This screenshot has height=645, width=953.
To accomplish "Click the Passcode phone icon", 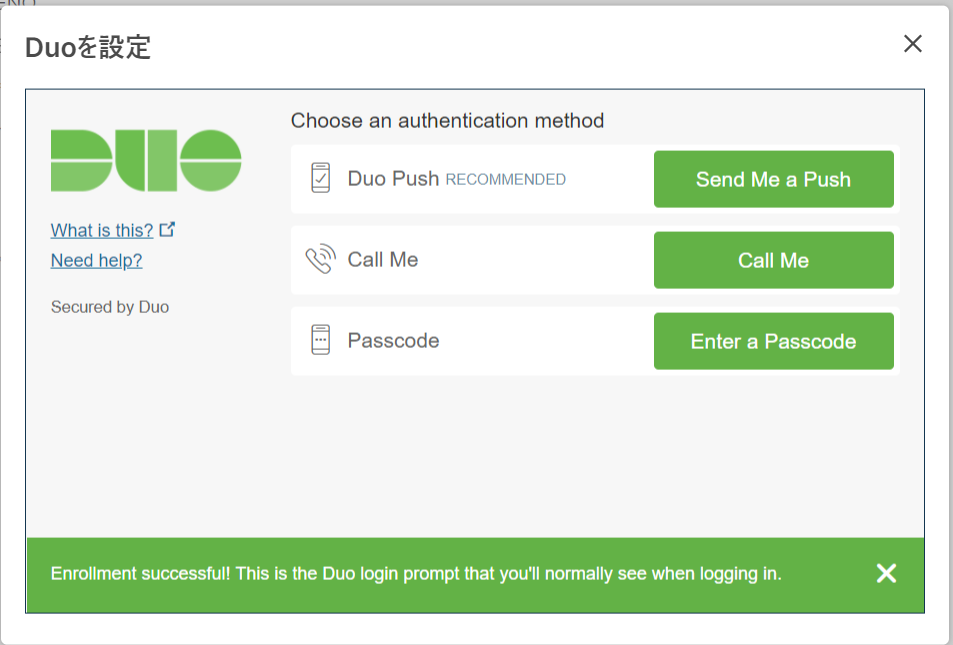I will [x=320, y=340].
